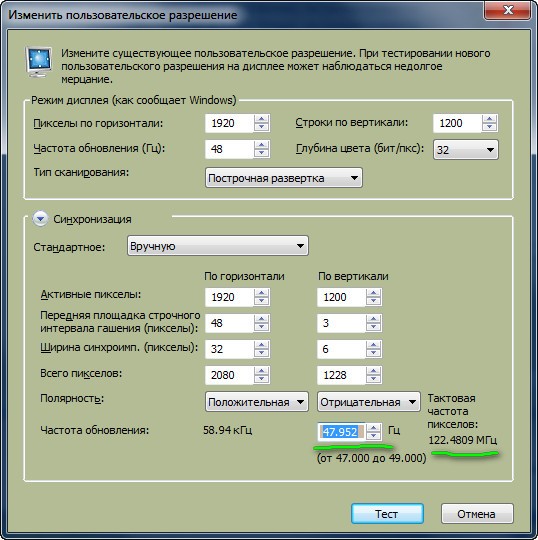Decrease vertical sync width value 6
Image resolution: width=538 pixels, height=540 pixels.
[x=374, y=353]
